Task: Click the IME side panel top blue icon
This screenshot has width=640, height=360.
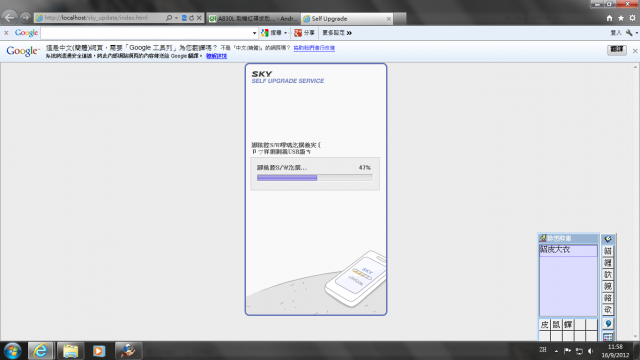Action: (608, 239)
